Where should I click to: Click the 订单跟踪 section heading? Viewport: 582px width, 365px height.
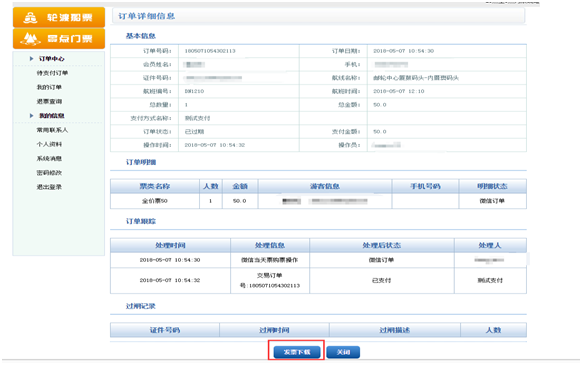point(141,221)
